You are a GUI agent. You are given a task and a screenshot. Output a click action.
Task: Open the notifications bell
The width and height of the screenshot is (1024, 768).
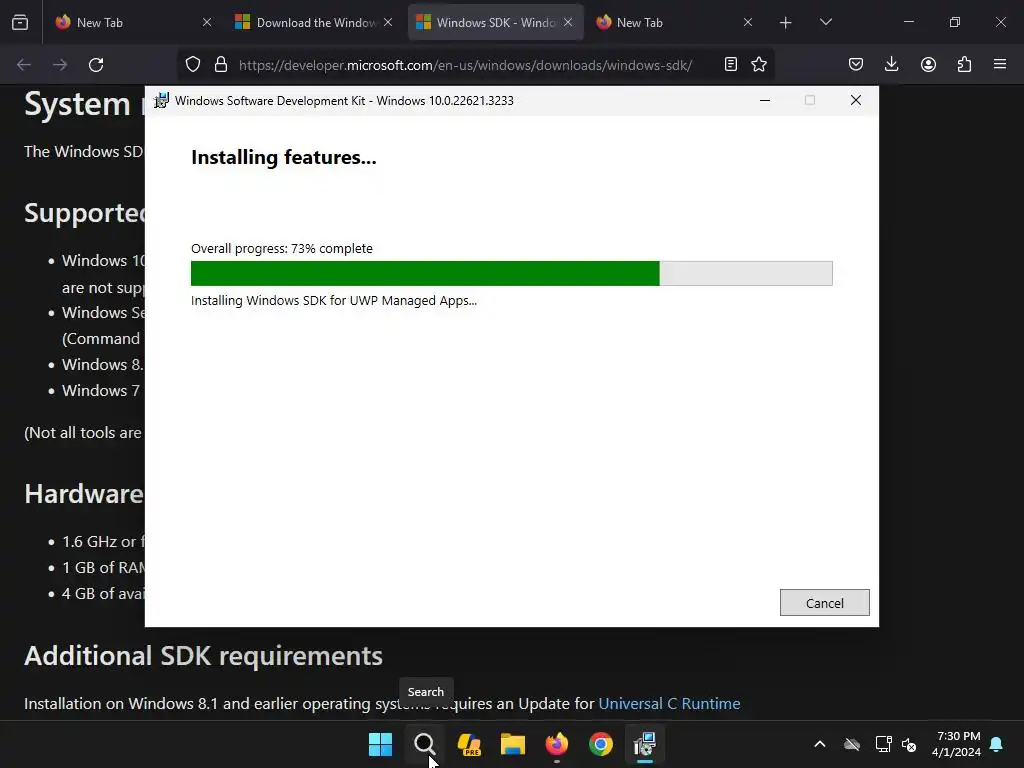[997, 744]
